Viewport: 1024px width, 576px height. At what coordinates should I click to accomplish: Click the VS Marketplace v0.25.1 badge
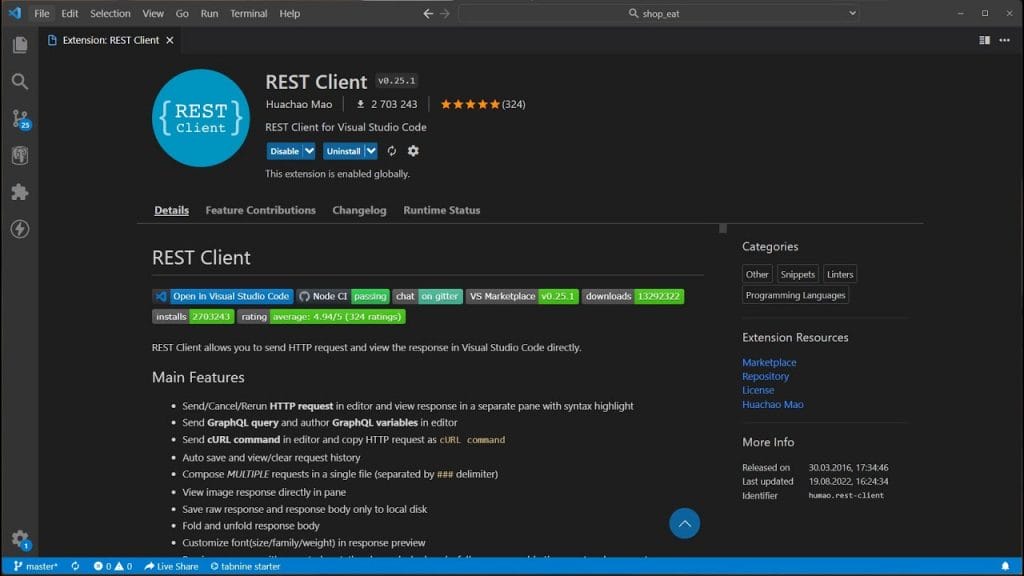coord(522,296)
